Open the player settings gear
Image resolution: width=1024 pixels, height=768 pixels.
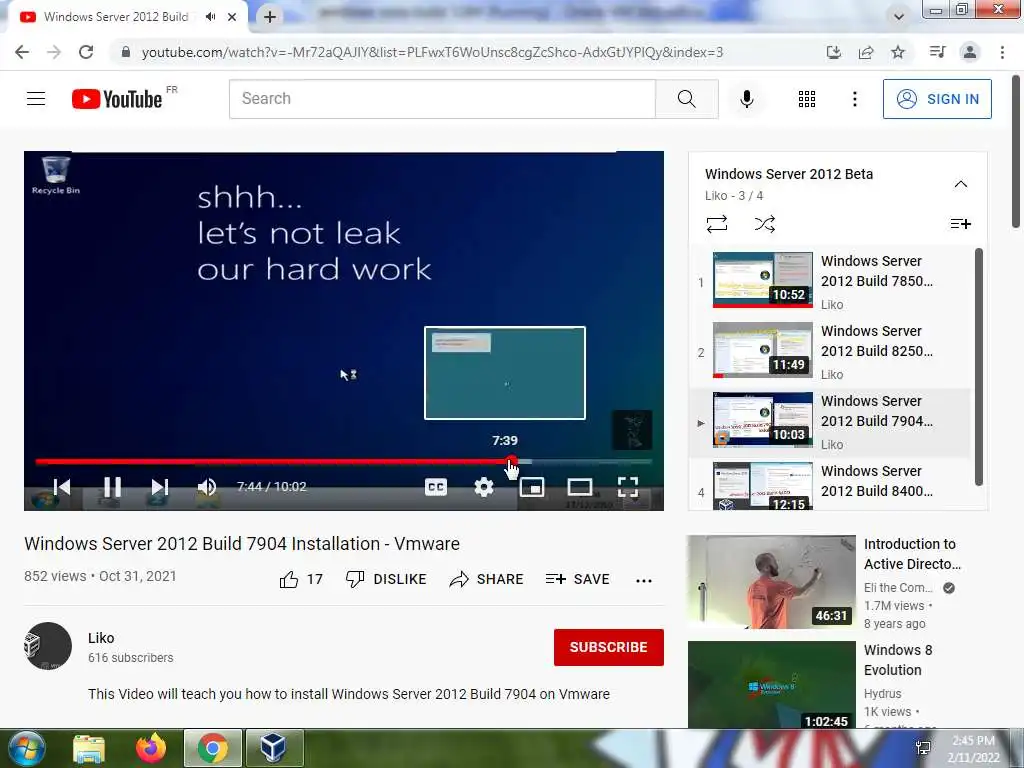(484, 487)
